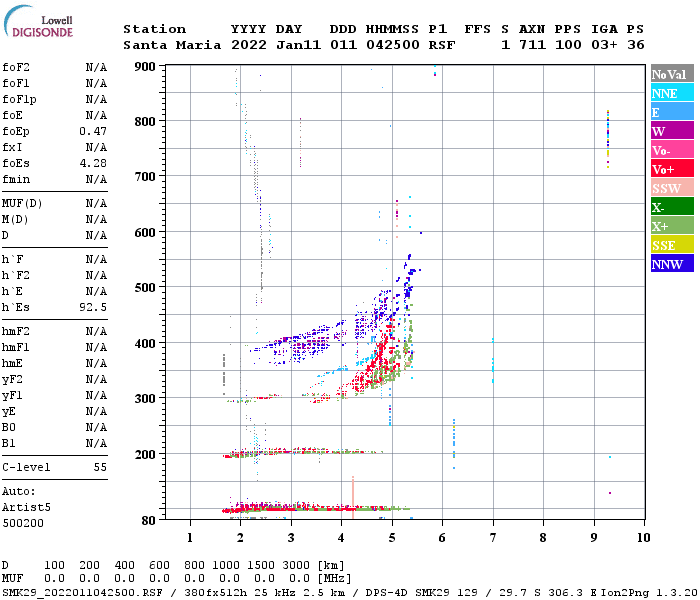700x600 pixels.
Task: Click the 900 y-axis label
Action: (x=145, y=67)
